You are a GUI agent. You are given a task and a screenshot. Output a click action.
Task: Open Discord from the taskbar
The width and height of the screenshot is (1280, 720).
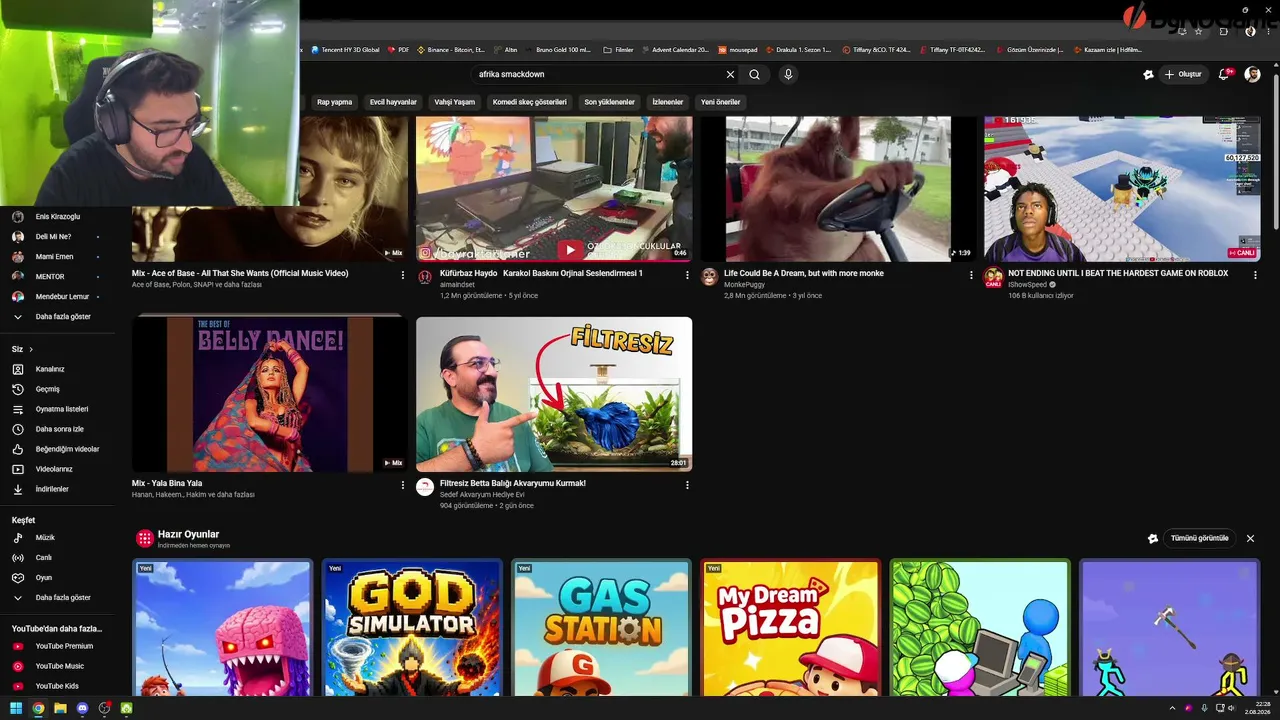click(82, 708)
